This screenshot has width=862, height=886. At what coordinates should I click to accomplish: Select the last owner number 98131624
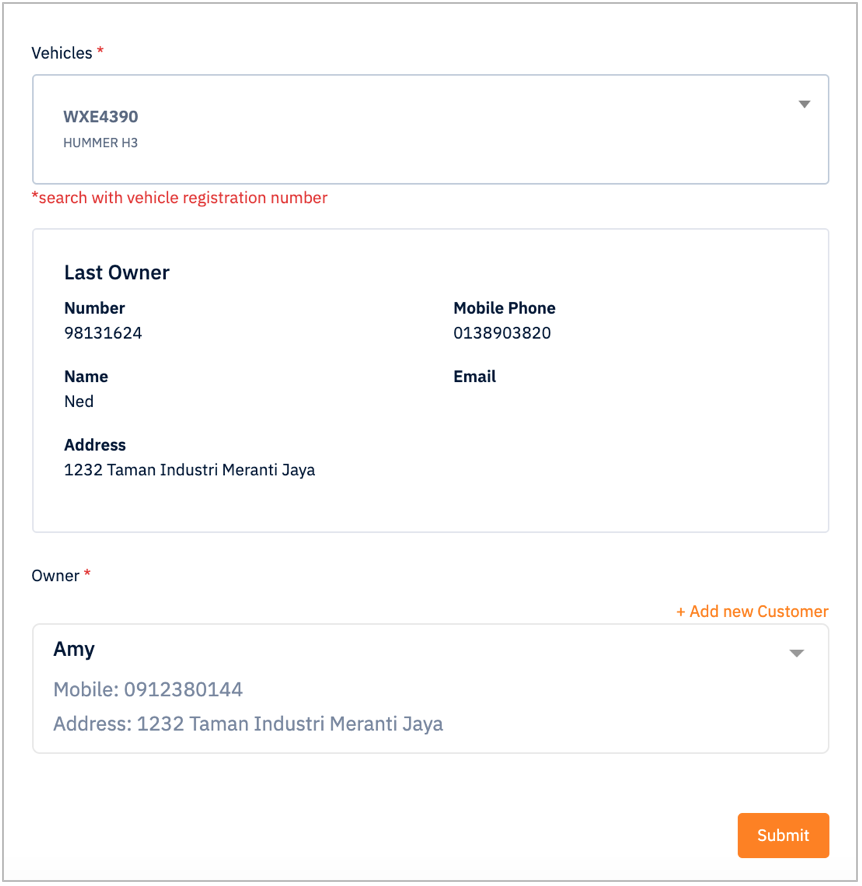click(103, 333)
